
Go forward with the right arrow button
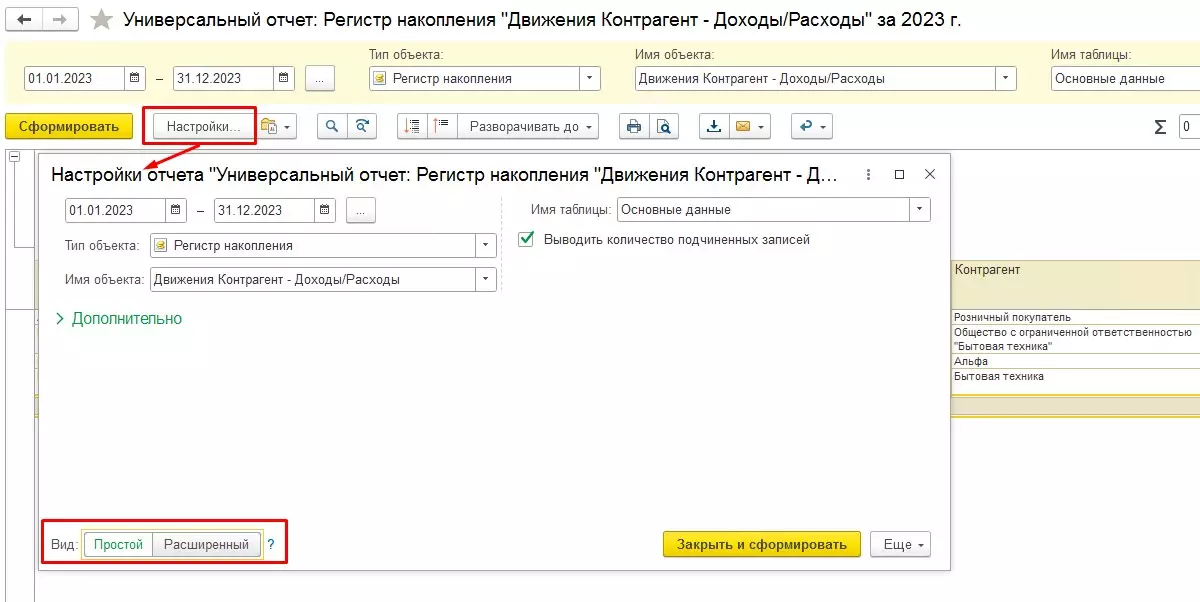tap(60, 20)
